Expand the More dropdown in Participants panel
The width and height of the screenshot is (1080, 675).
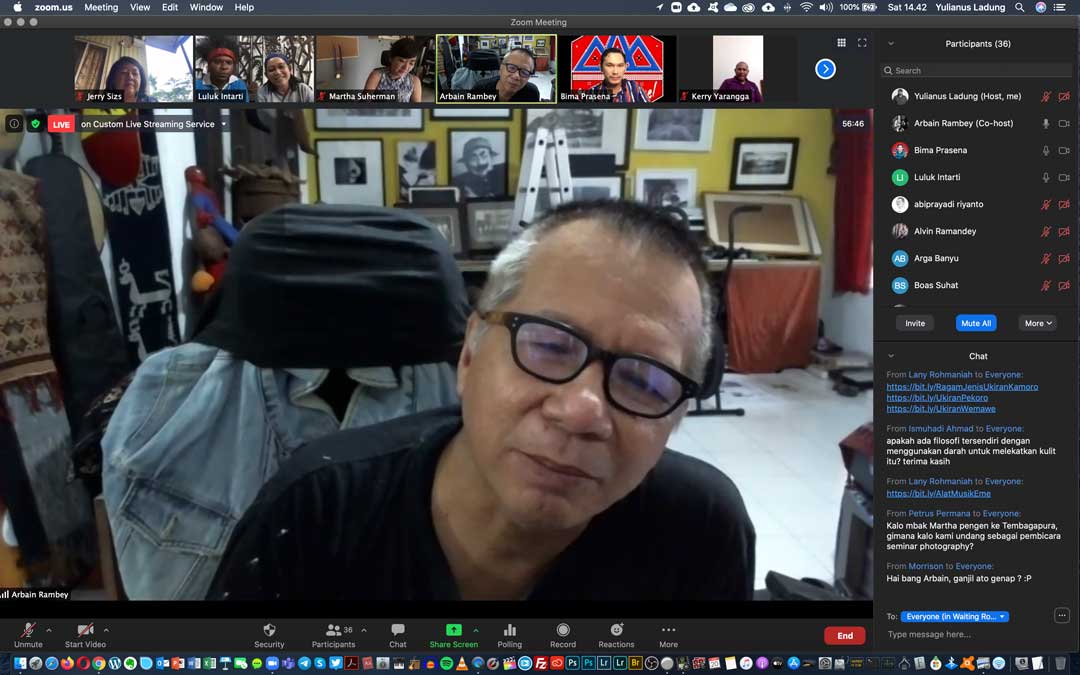1038,323
